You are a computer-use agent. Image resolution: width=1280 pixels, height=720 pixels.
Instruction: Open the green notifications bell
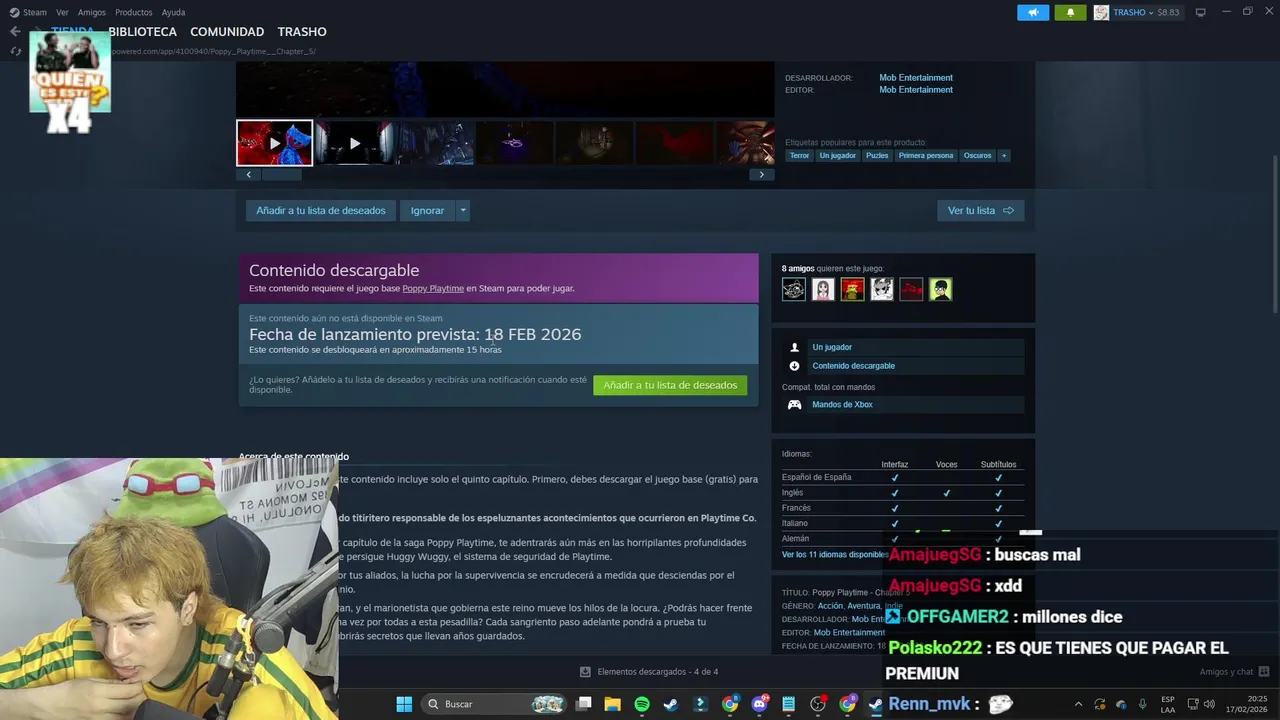click(1070, 12)
